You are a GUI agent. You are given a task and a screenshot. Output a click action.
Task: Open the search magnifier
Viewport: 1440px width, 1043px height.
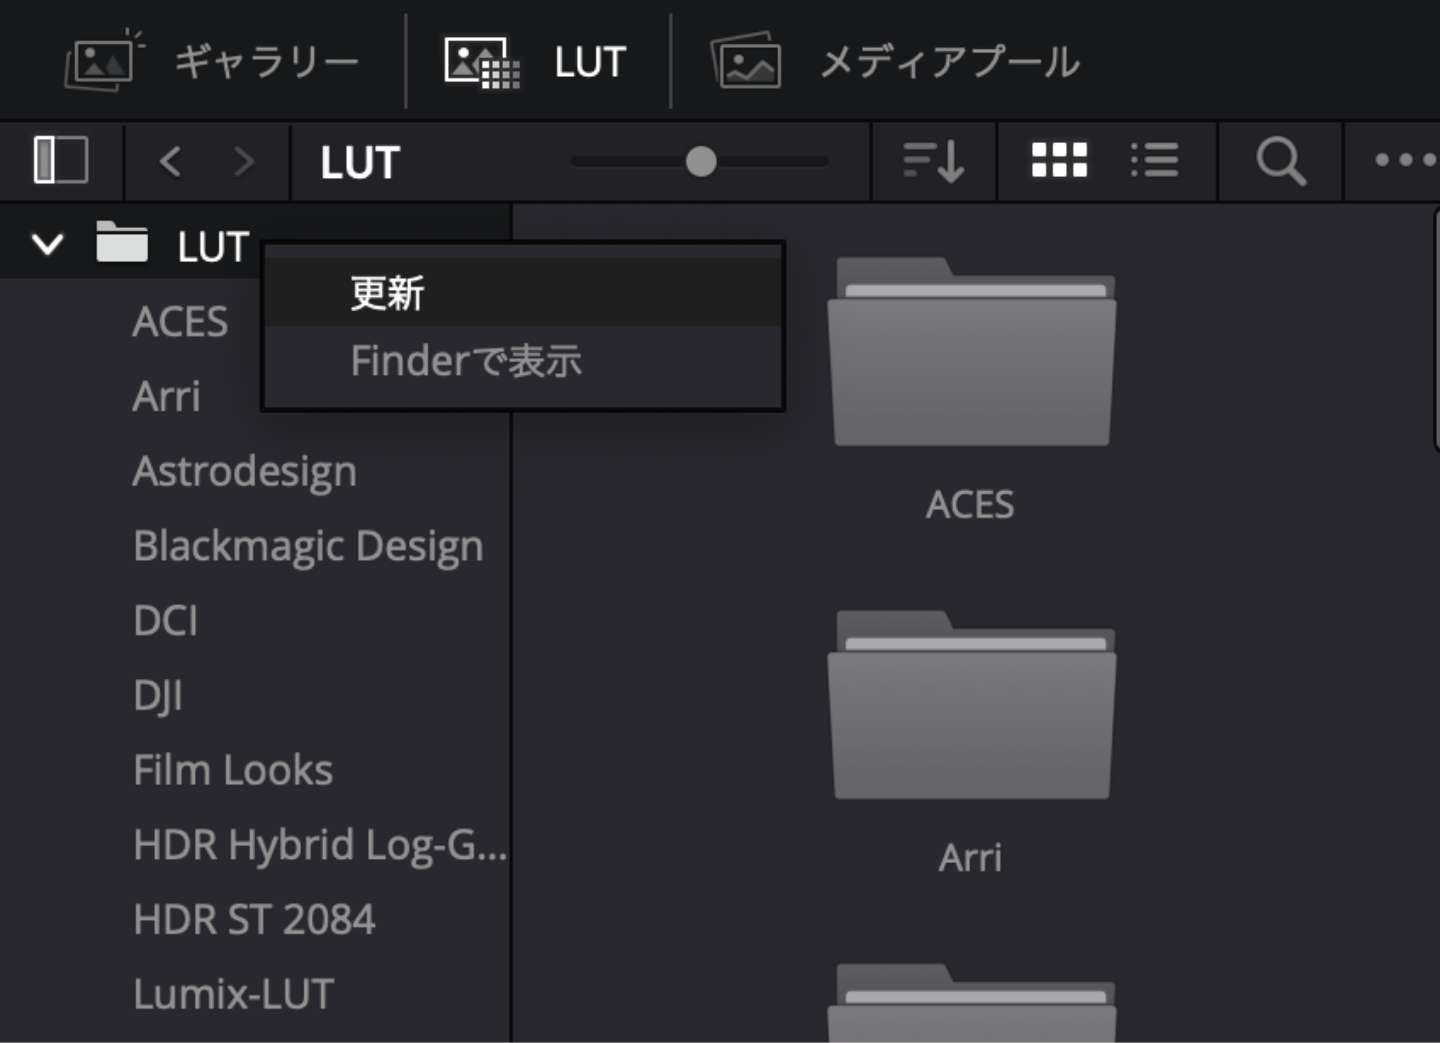click(x=1281, y=161)
